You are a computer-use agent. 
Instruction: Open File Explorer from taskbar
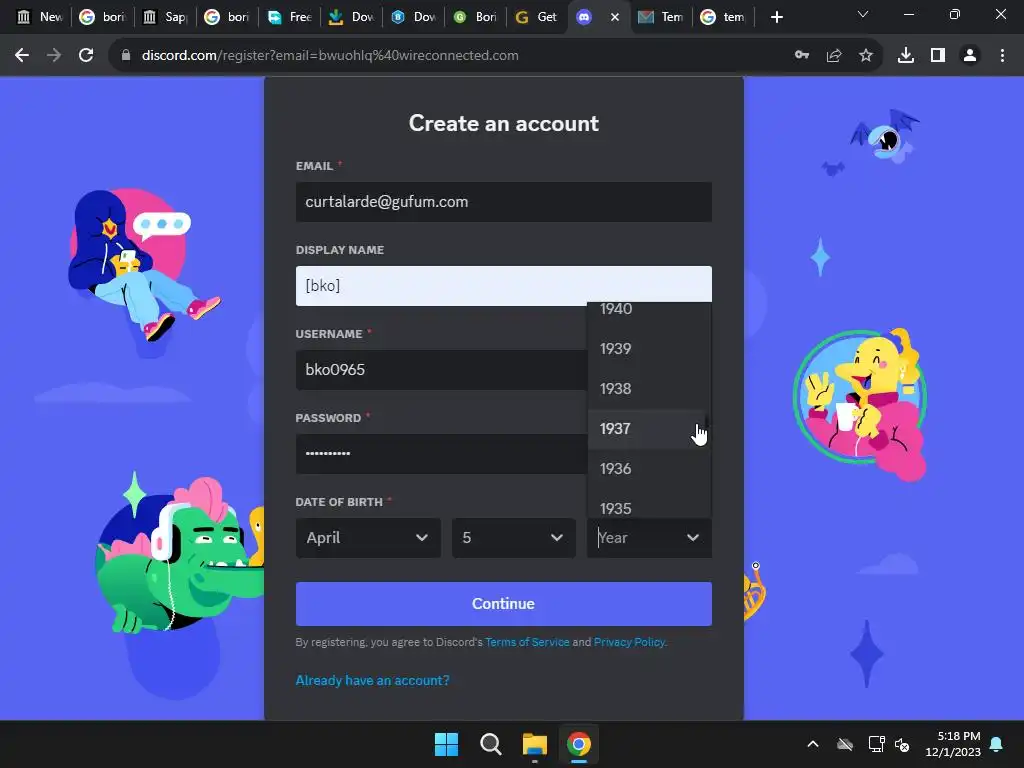click(535, 744)
